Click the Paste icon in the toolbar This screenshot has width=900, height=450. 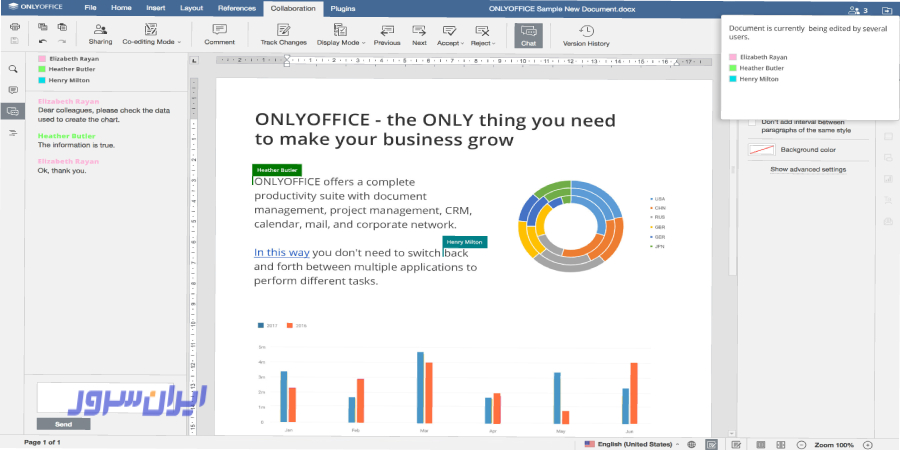[x=62, y=27]
